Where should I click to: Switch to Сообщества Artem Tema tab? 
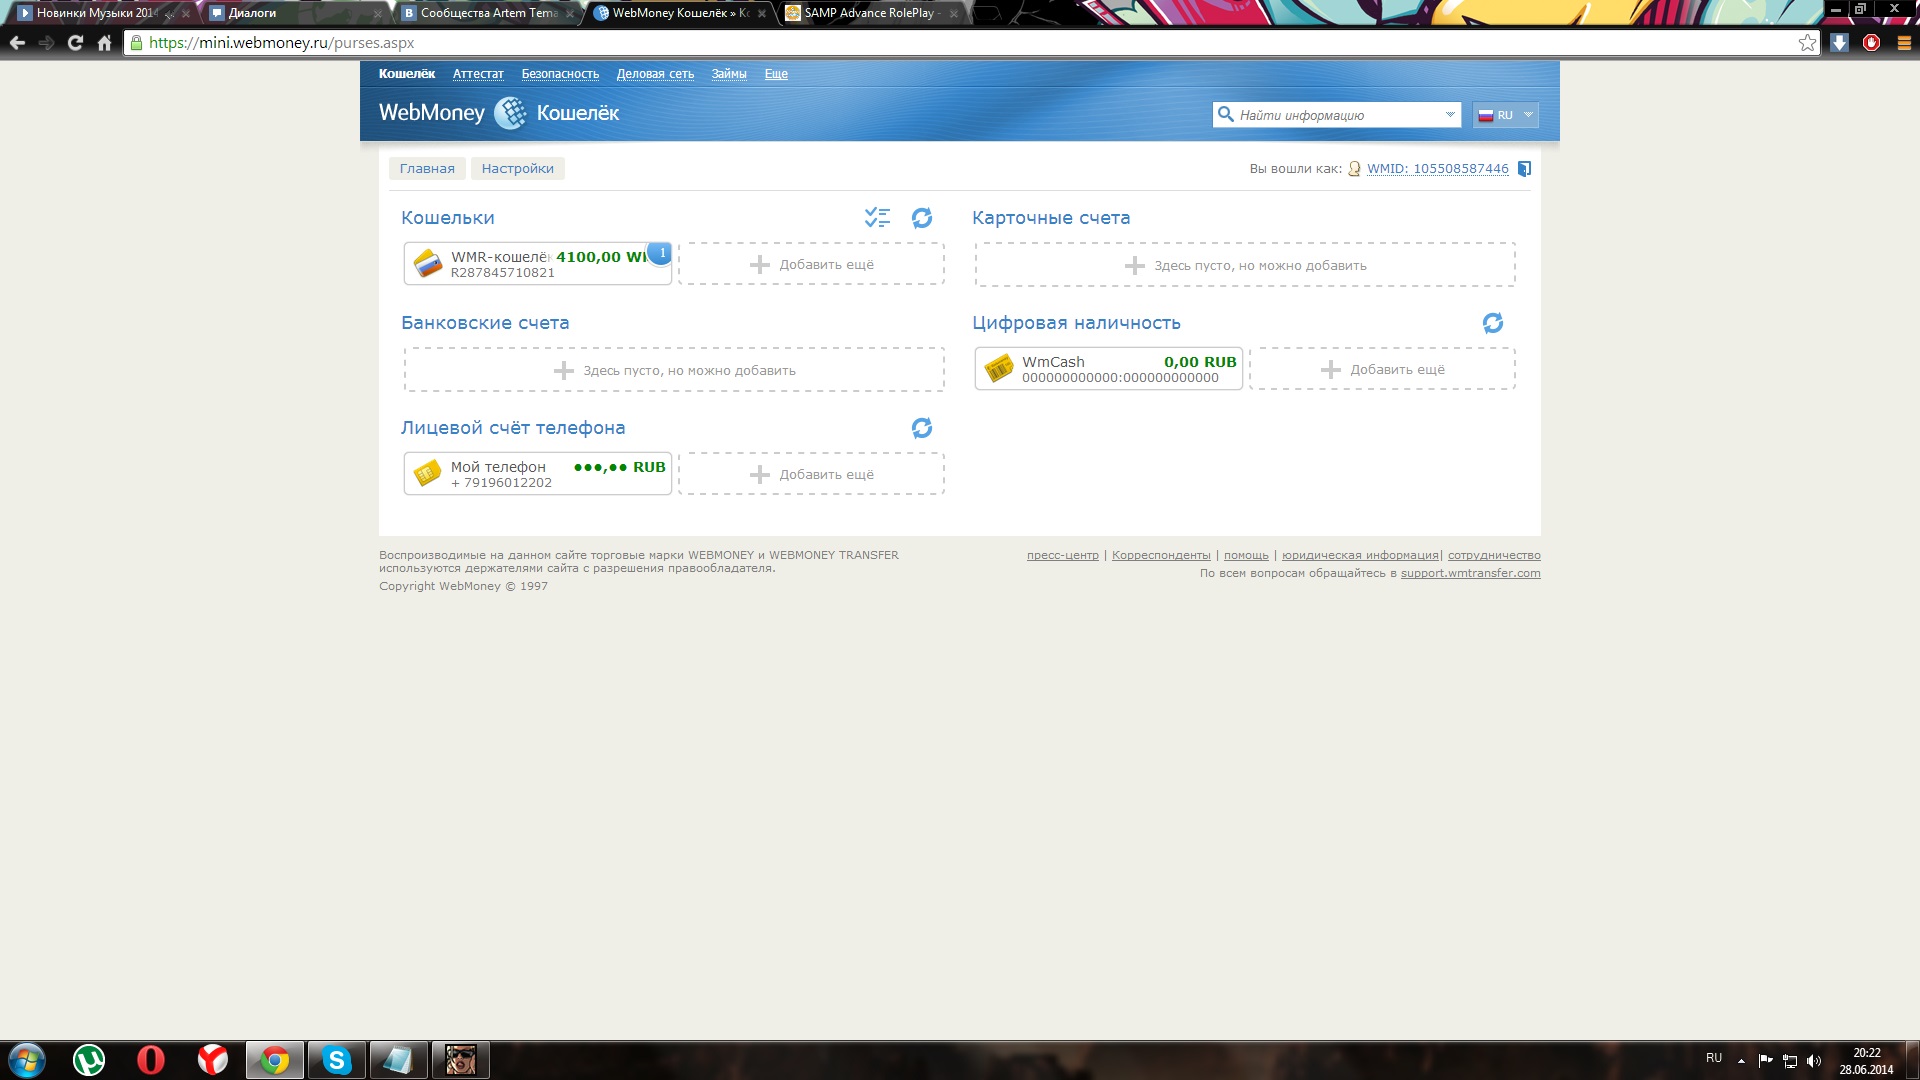point(486,13)
